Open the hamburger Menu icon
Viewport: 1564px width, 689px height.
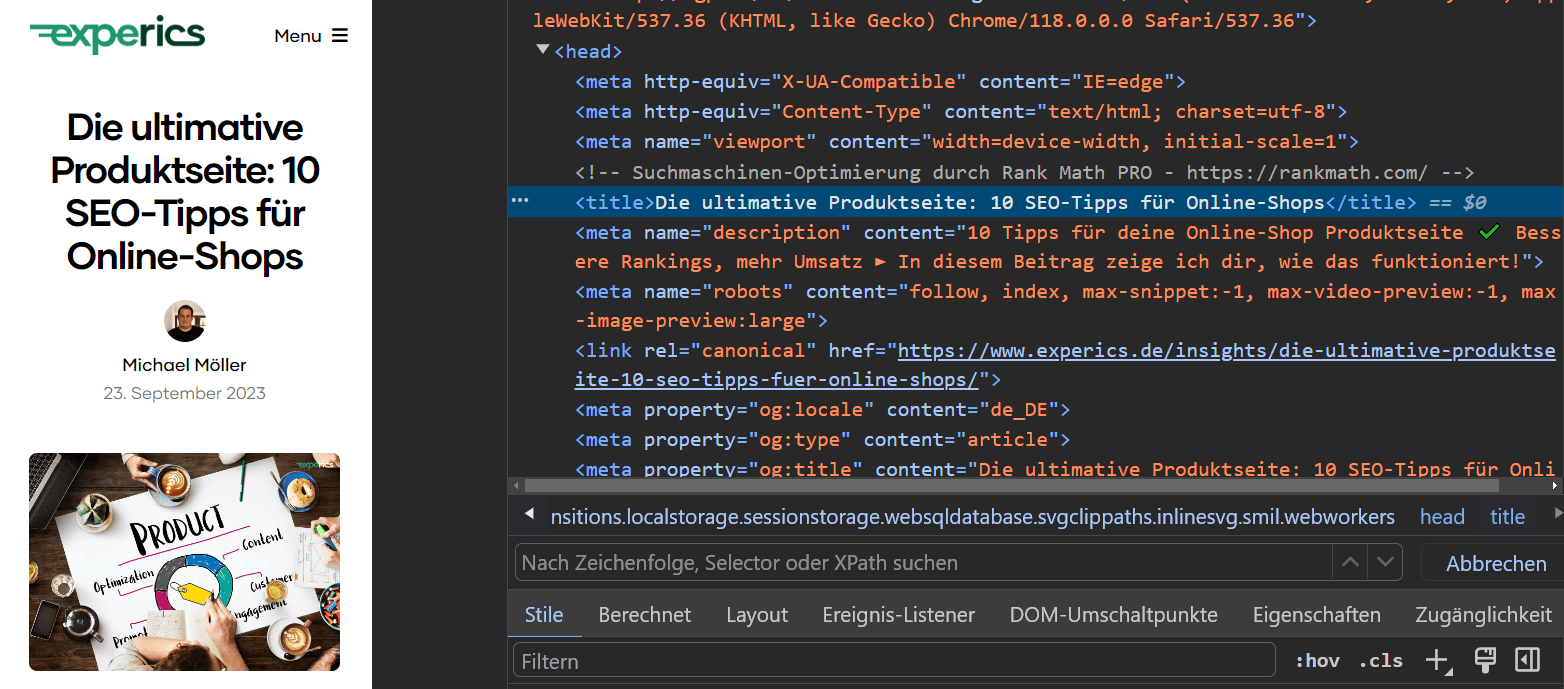339,34
